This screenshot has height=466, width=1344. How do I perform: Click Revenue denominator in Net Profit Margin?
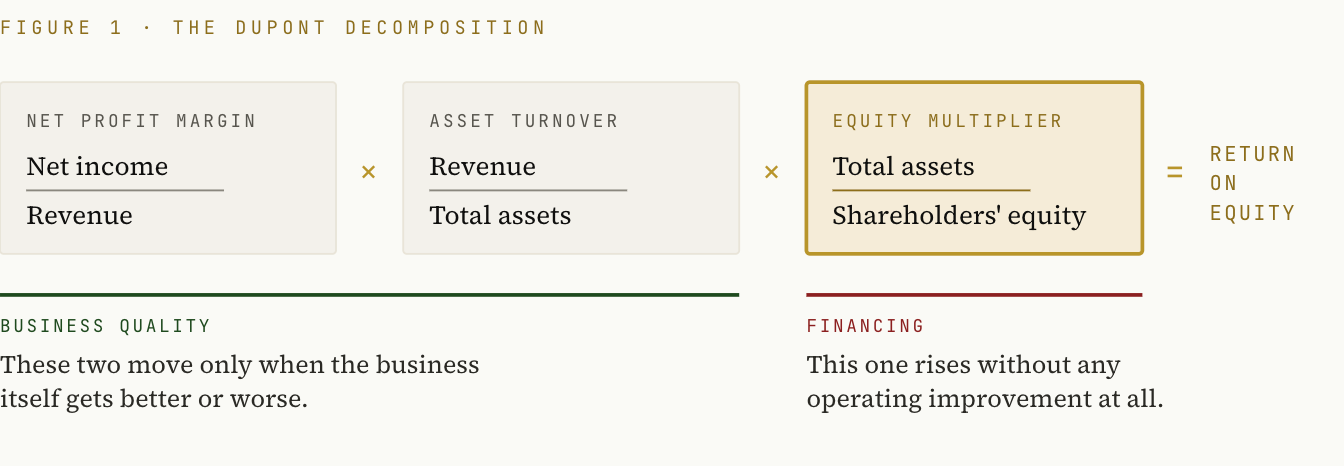click(80, 215)
